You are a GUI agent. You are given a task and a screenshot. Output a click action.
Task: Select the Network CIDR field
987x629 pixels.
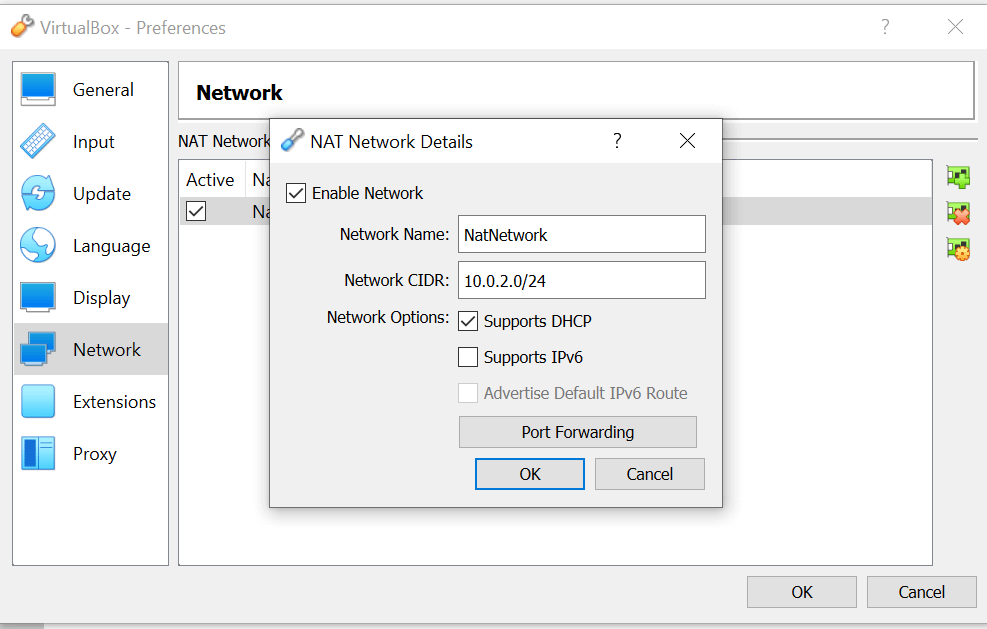pyautogui.click(x=581, y=280)
